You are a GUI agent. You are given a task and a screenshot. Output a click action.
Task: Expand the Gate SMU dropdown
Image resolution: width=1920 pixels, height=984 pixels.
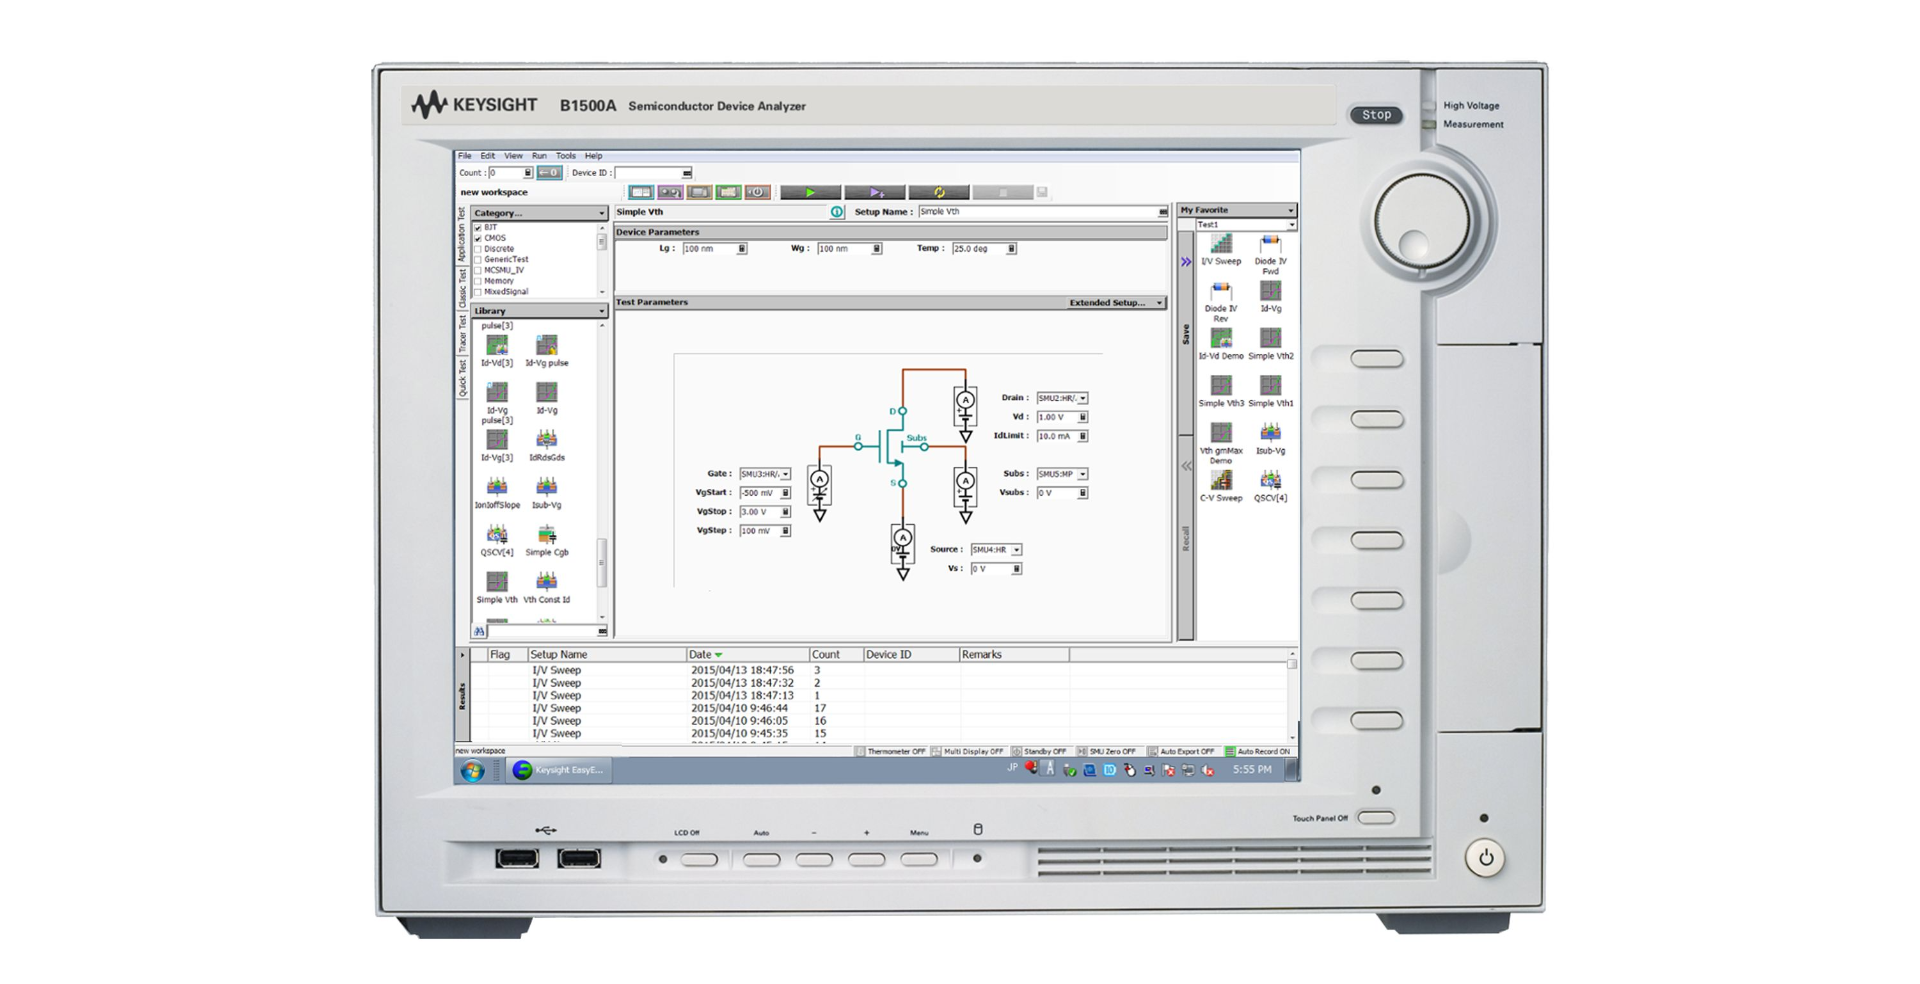tap(785, 474)
